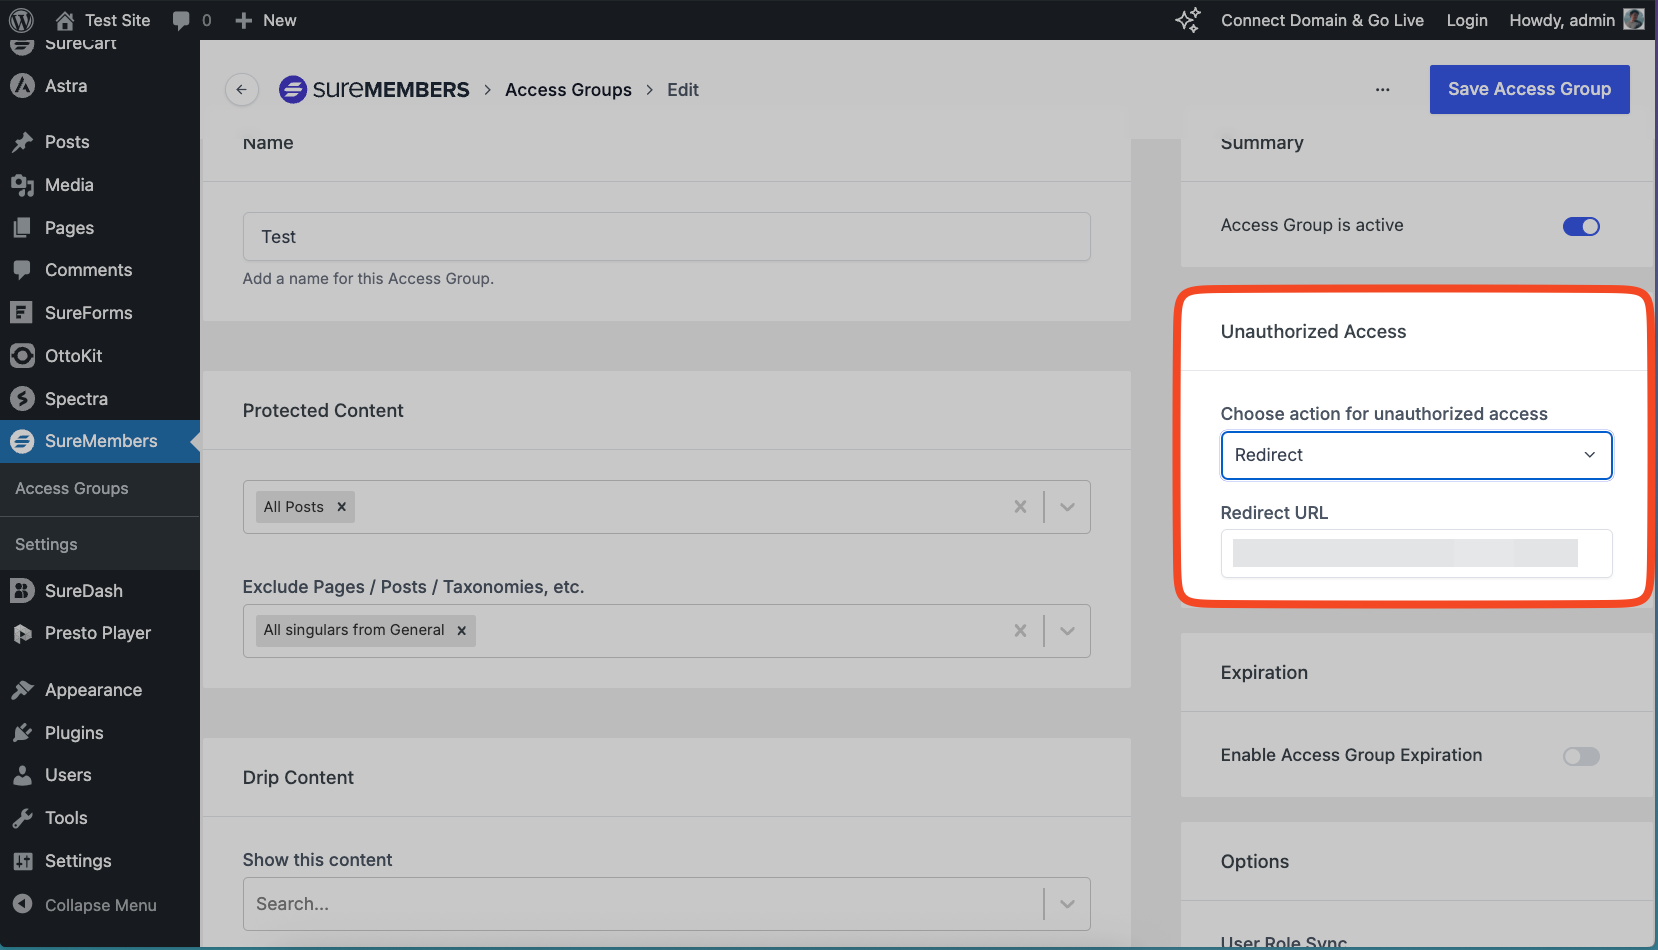The image size is (1658, 950).
Task: Open the Posts menu item
Action: 67,142
